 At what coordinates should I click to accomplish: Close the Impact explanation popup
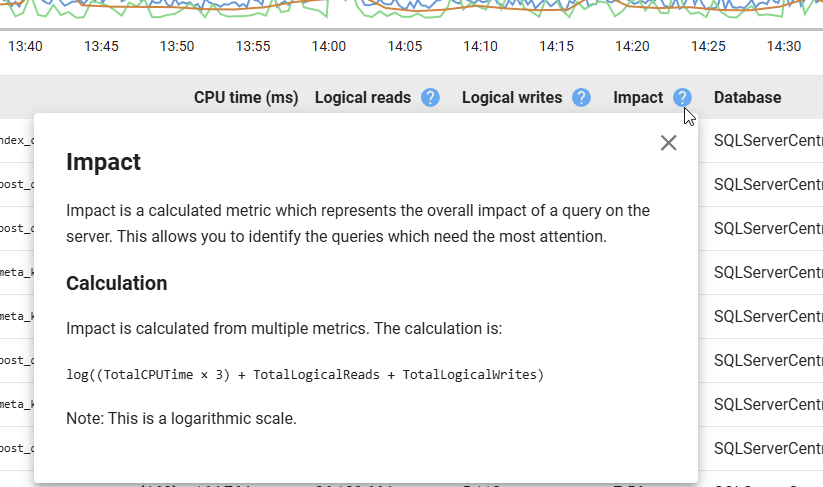pos(669,143)
